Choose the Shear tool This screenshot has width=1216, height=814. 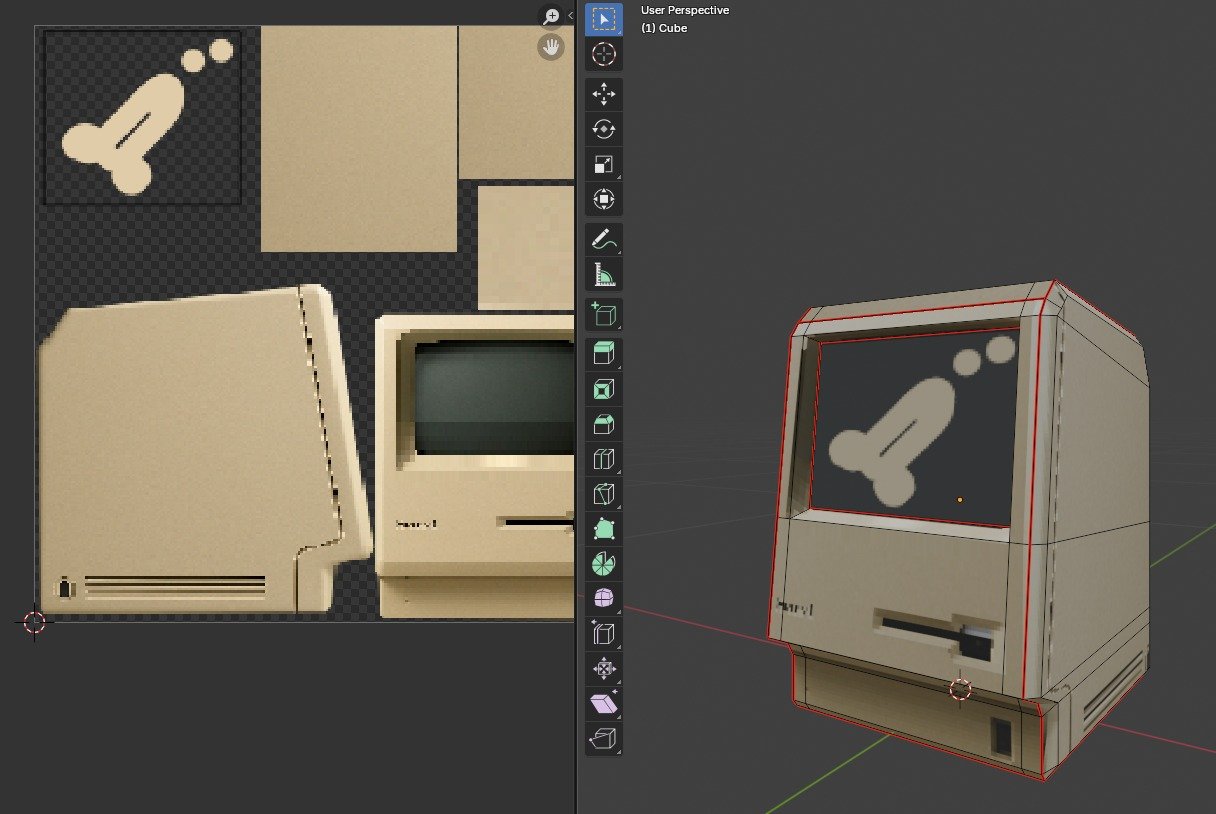(x=604, y=704)
